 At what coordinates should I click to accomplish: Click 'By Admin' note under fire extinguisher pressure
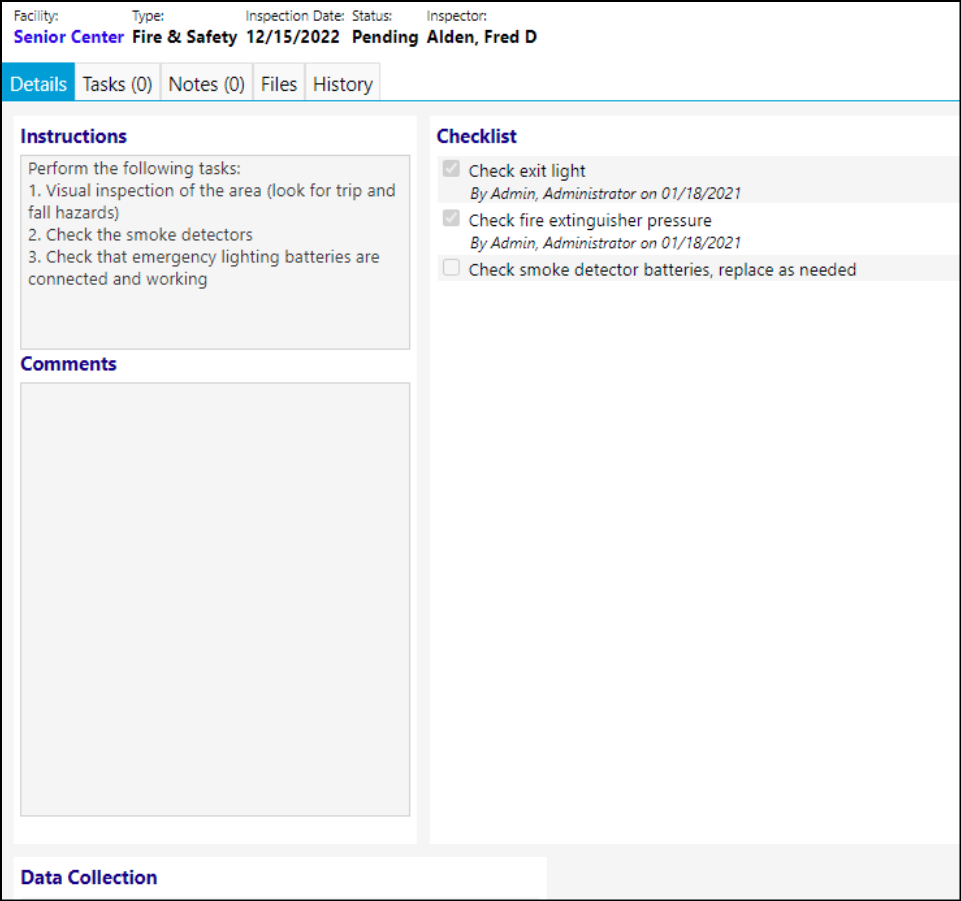point(606,243)
